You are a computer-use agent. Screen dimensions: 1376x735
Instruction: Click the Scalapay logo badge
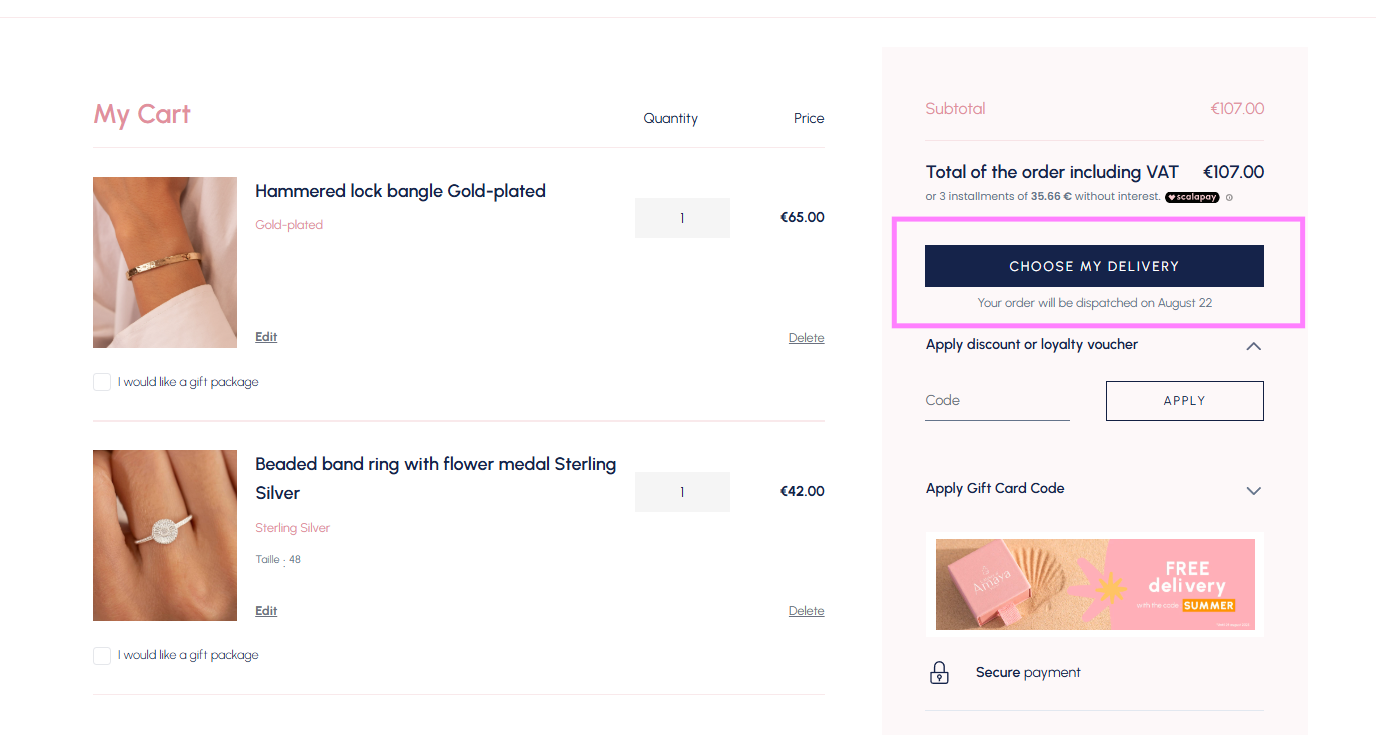[1192, 197]
